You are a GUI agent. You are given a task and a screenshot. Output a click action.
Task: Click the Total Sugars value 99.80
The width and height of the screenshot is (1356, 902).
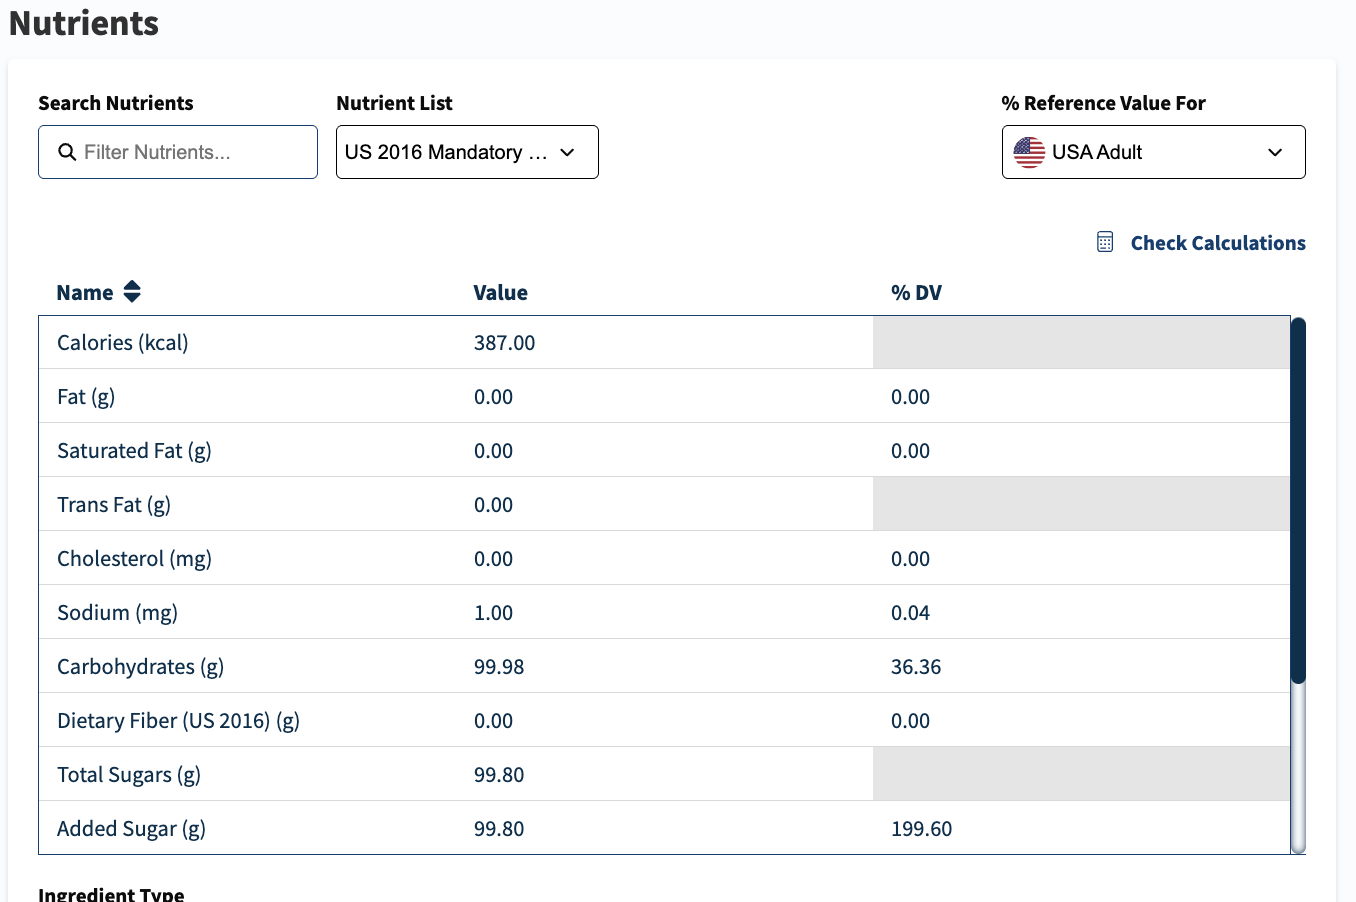click(x=499, y=775)
